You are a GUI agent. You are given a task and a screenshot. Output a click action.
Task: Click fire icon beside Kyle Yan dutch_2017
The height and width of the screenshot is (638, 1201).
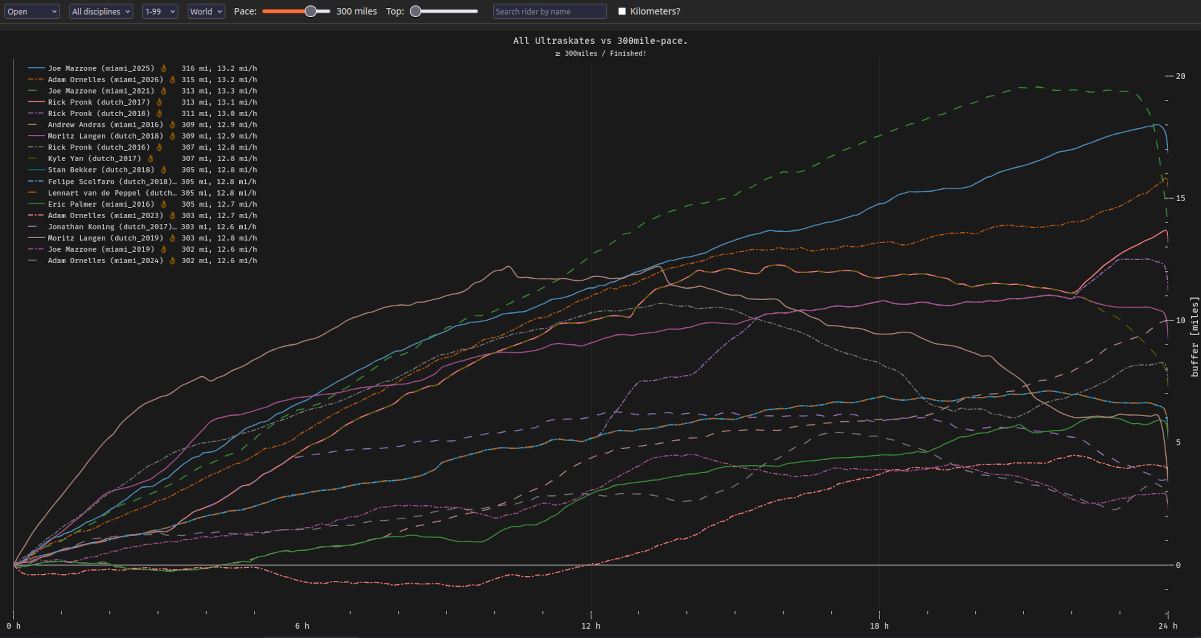[x=151, y=158]
